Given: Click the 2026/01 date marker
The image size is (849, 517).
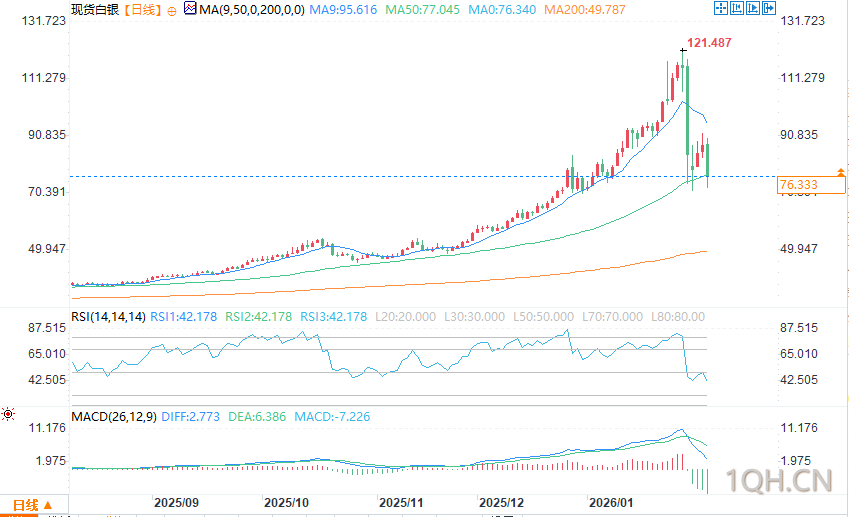Looking at the screenshot, I should 611,503.
